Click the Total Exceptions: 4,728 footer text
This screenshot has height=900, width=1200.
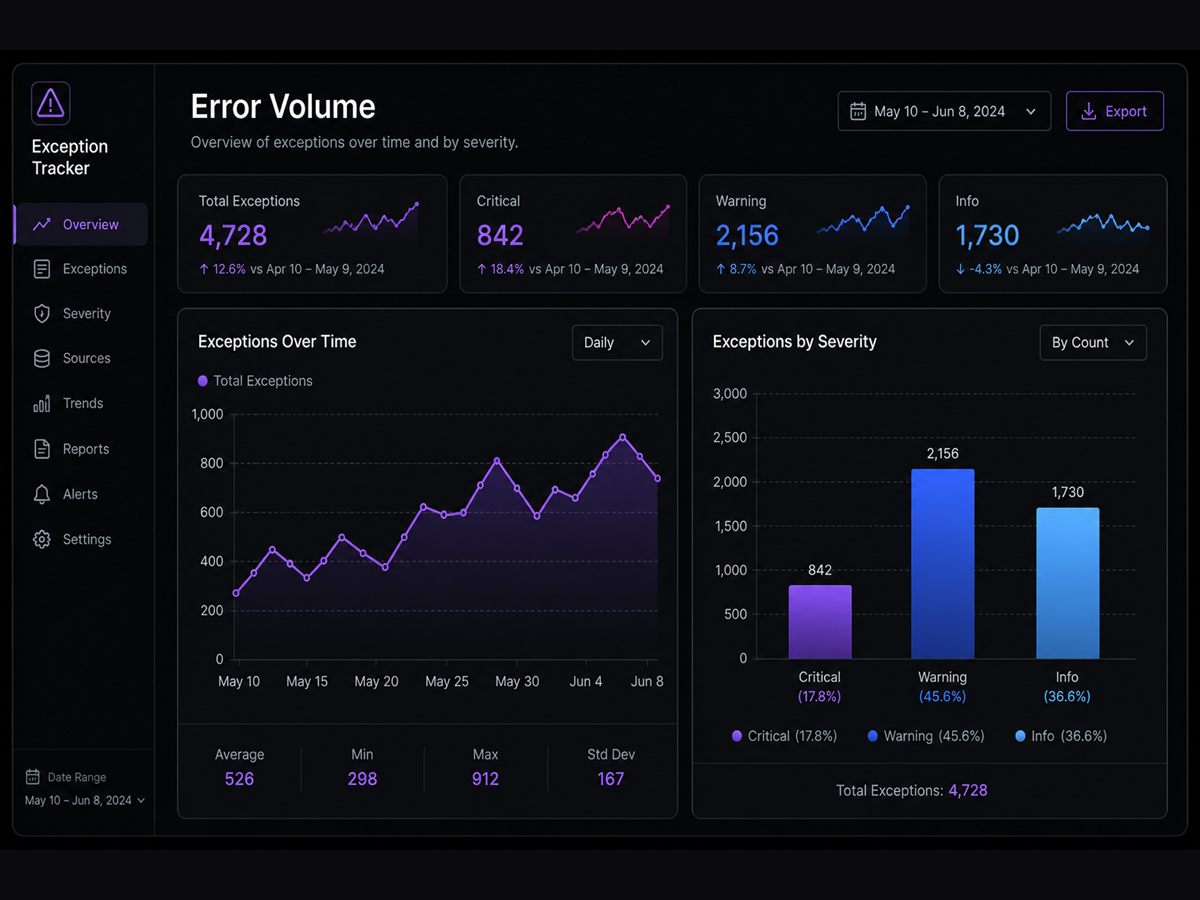tap(912, 790)
